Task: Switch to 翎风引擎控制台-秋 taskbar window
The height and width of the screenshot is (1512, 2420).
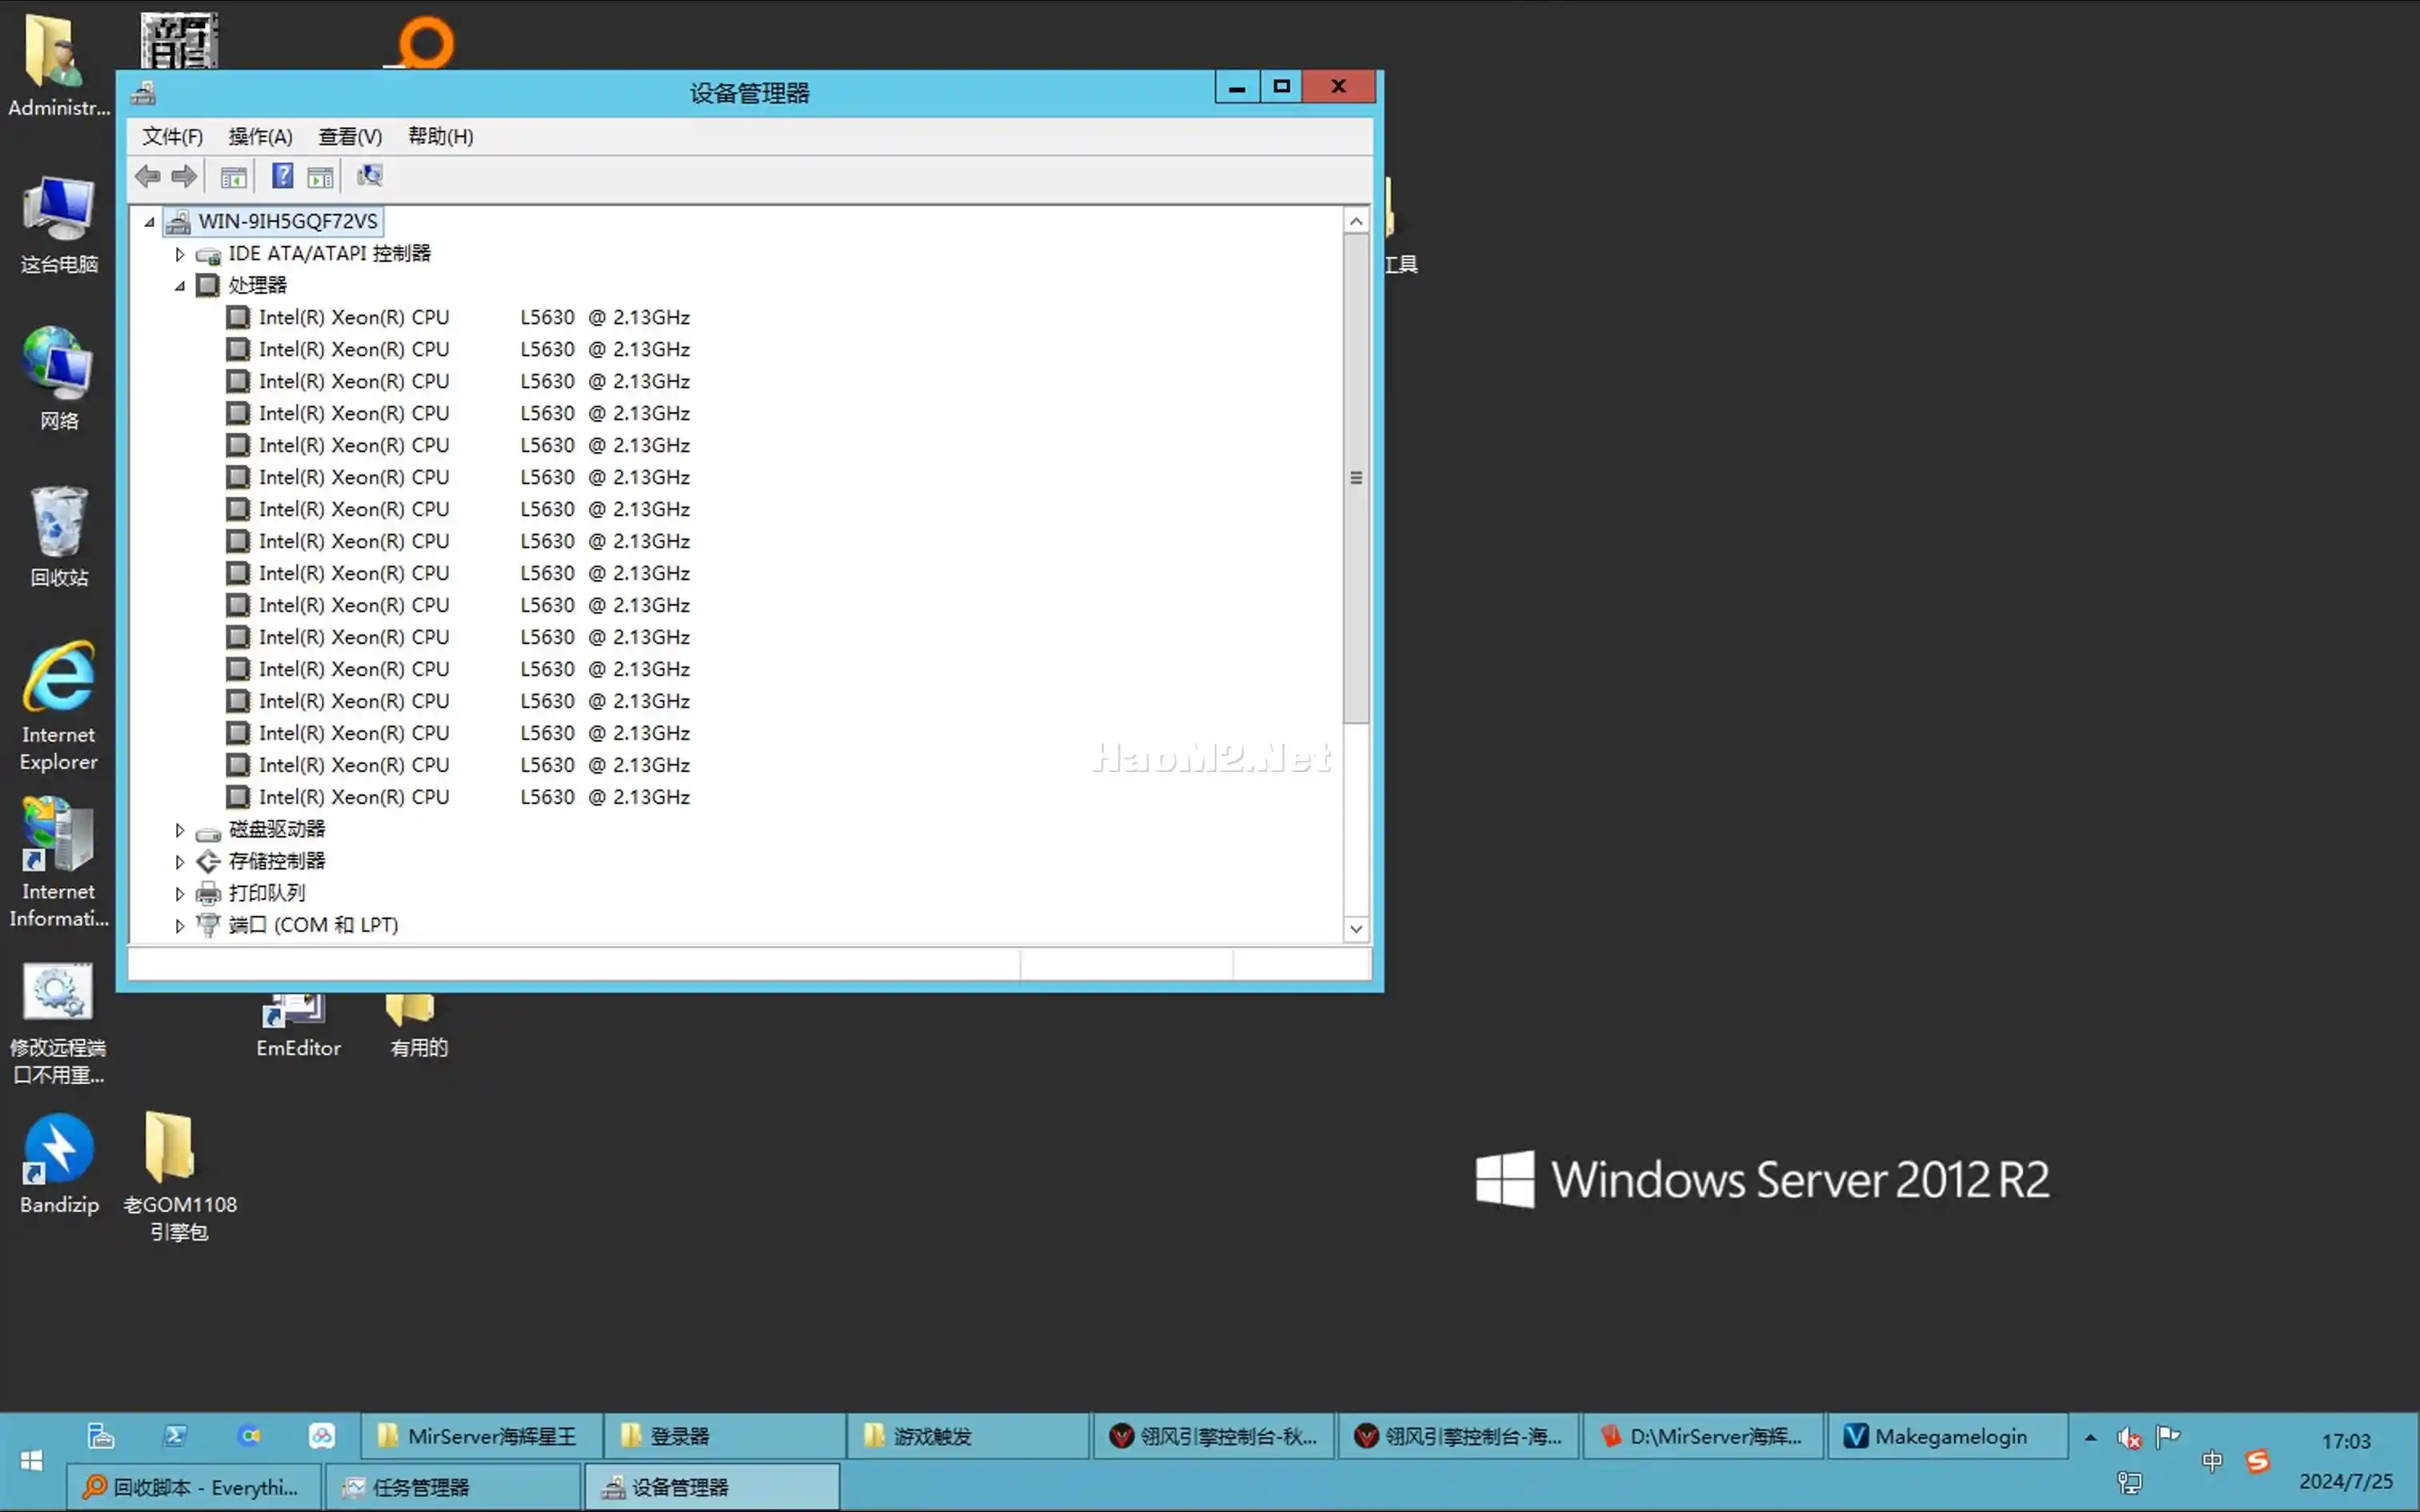Action: pyautogui.click(x=1213, y=1436)
